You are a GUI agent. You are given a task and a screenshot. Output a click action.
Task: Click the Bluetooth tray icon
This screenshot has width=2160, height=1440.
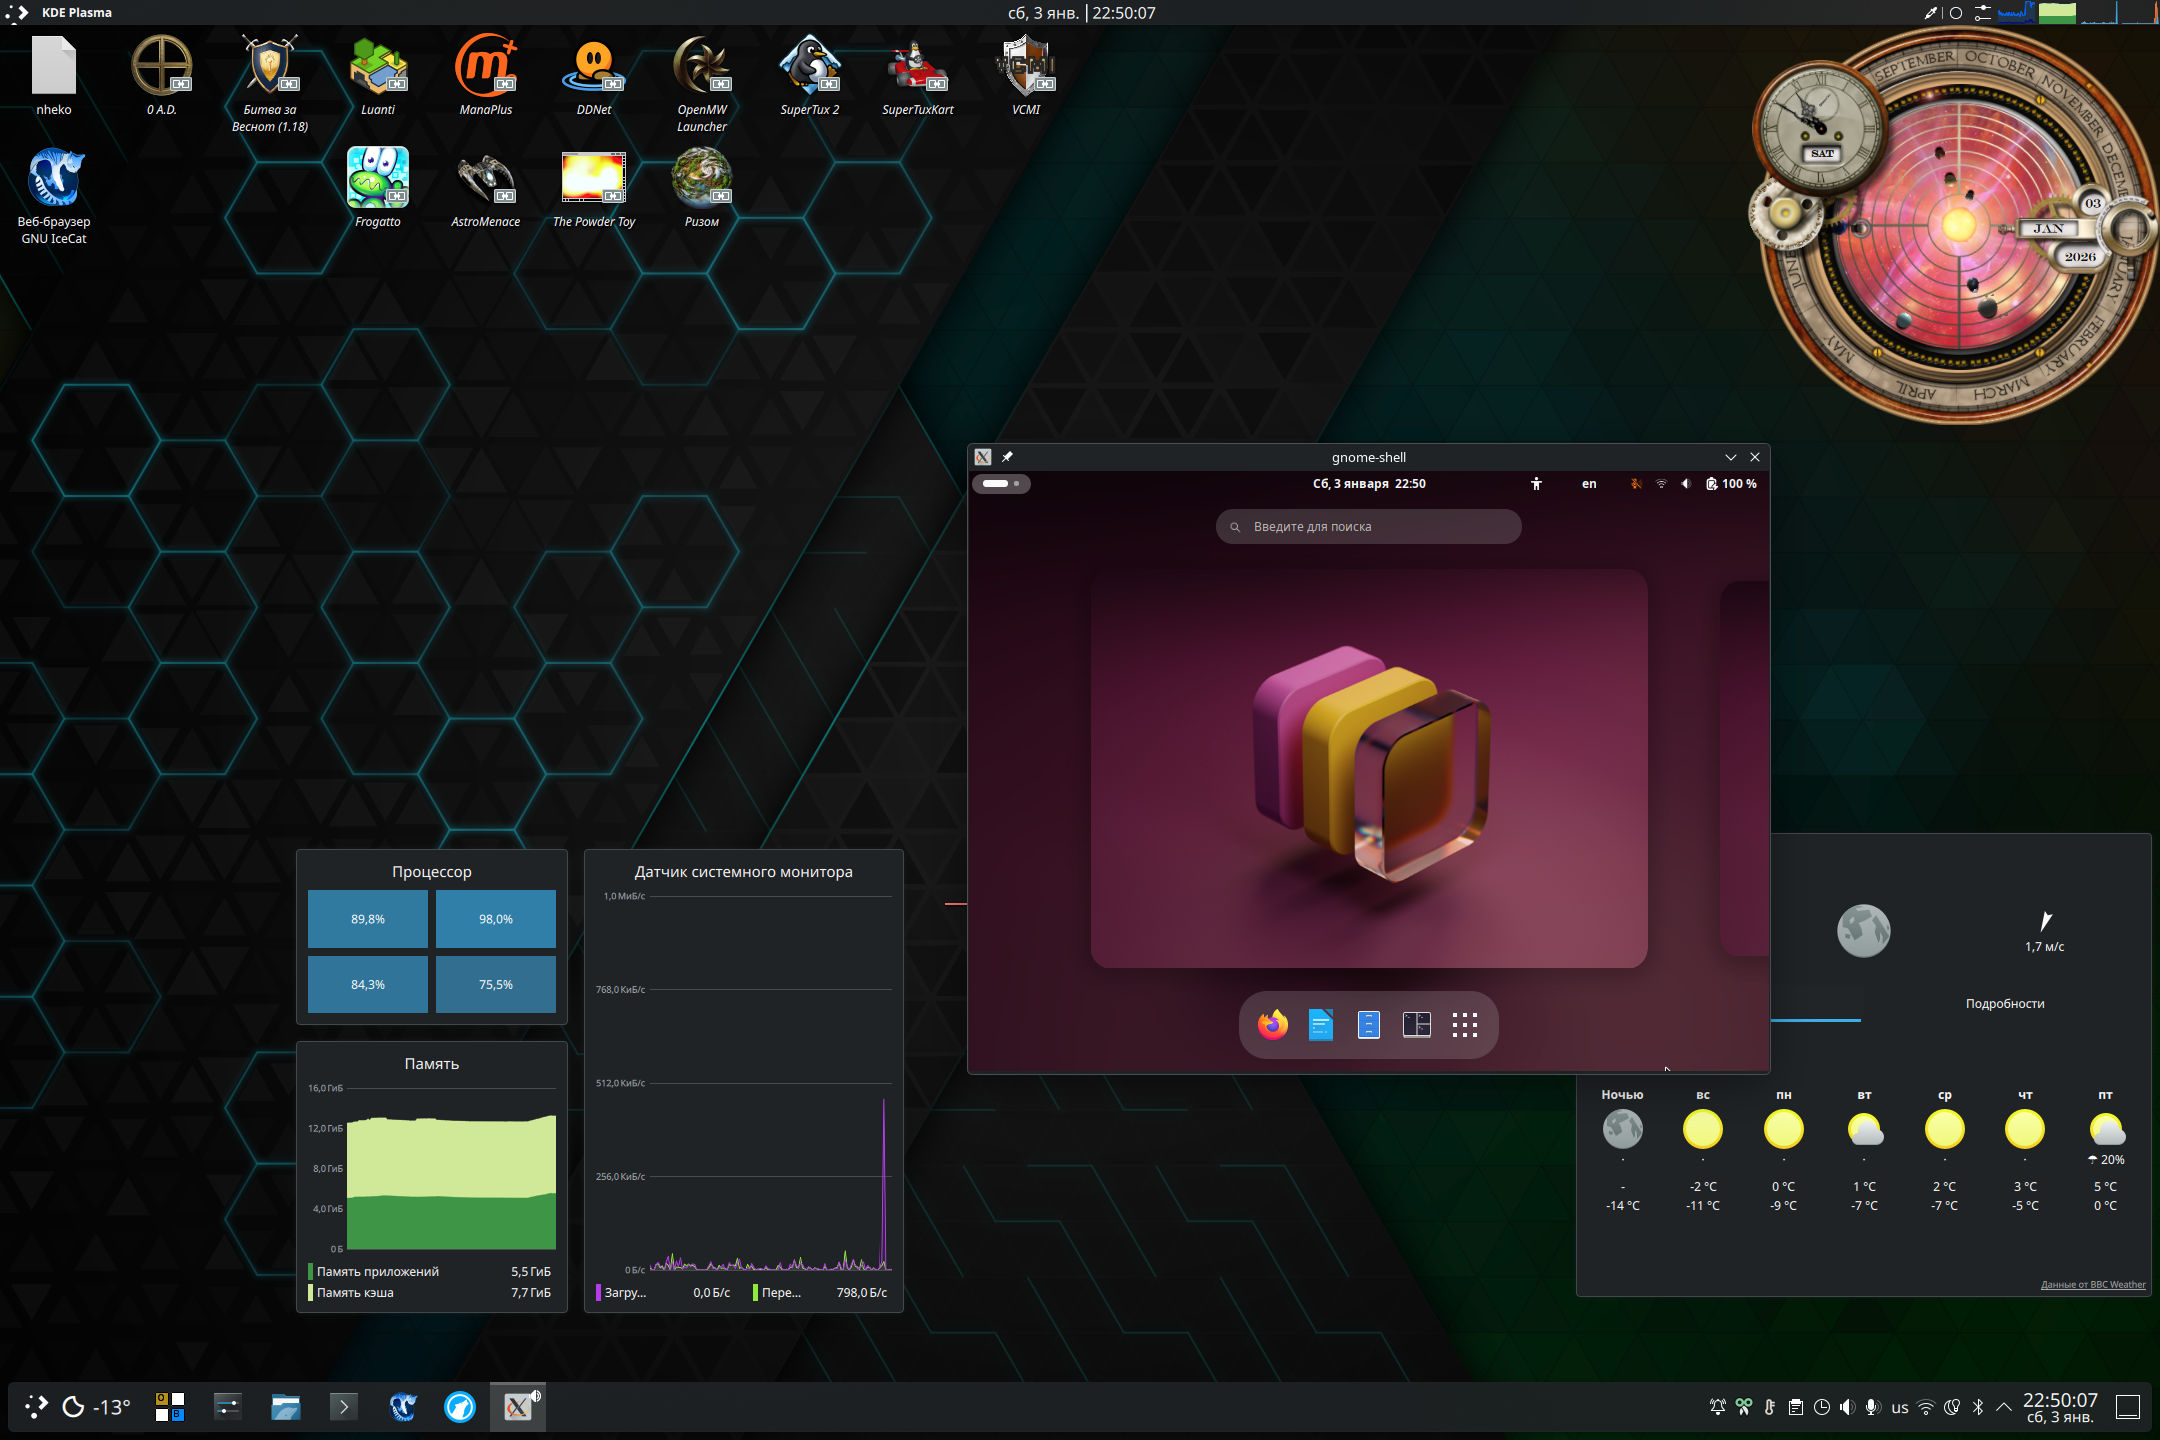[x=1977, y=1407]
